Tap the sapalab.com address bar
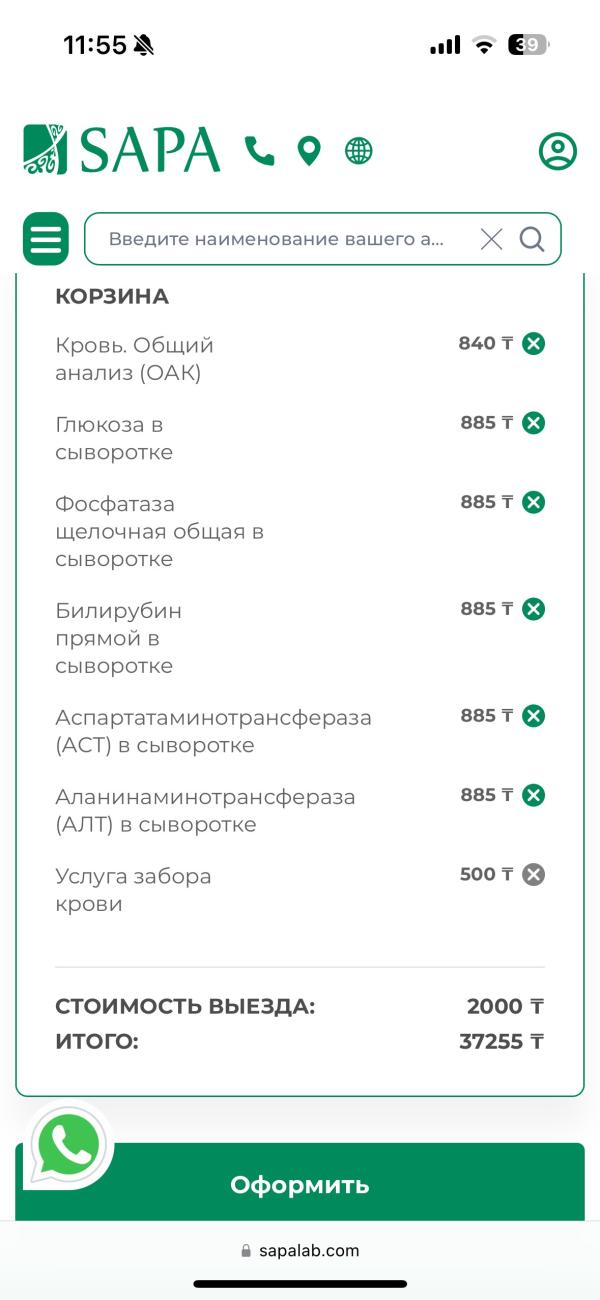Viewport: 600px width, 1300px height. 300,1250
